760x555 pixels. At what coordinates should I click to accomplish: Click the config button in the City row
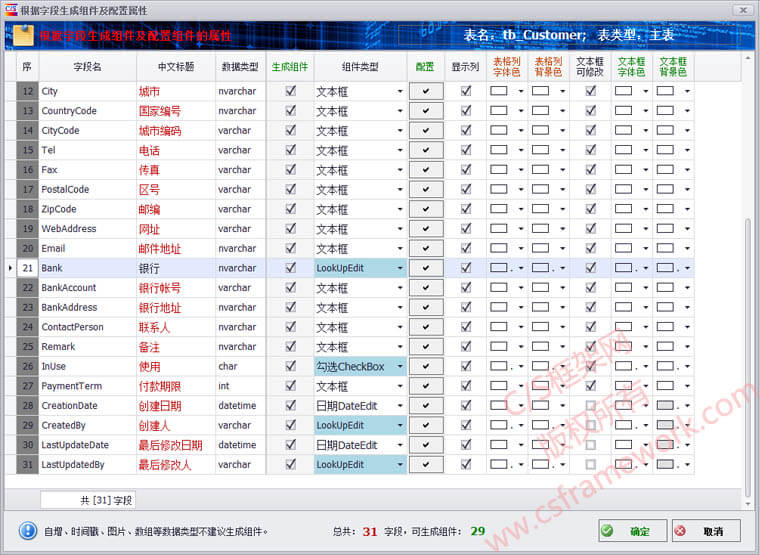426,91
